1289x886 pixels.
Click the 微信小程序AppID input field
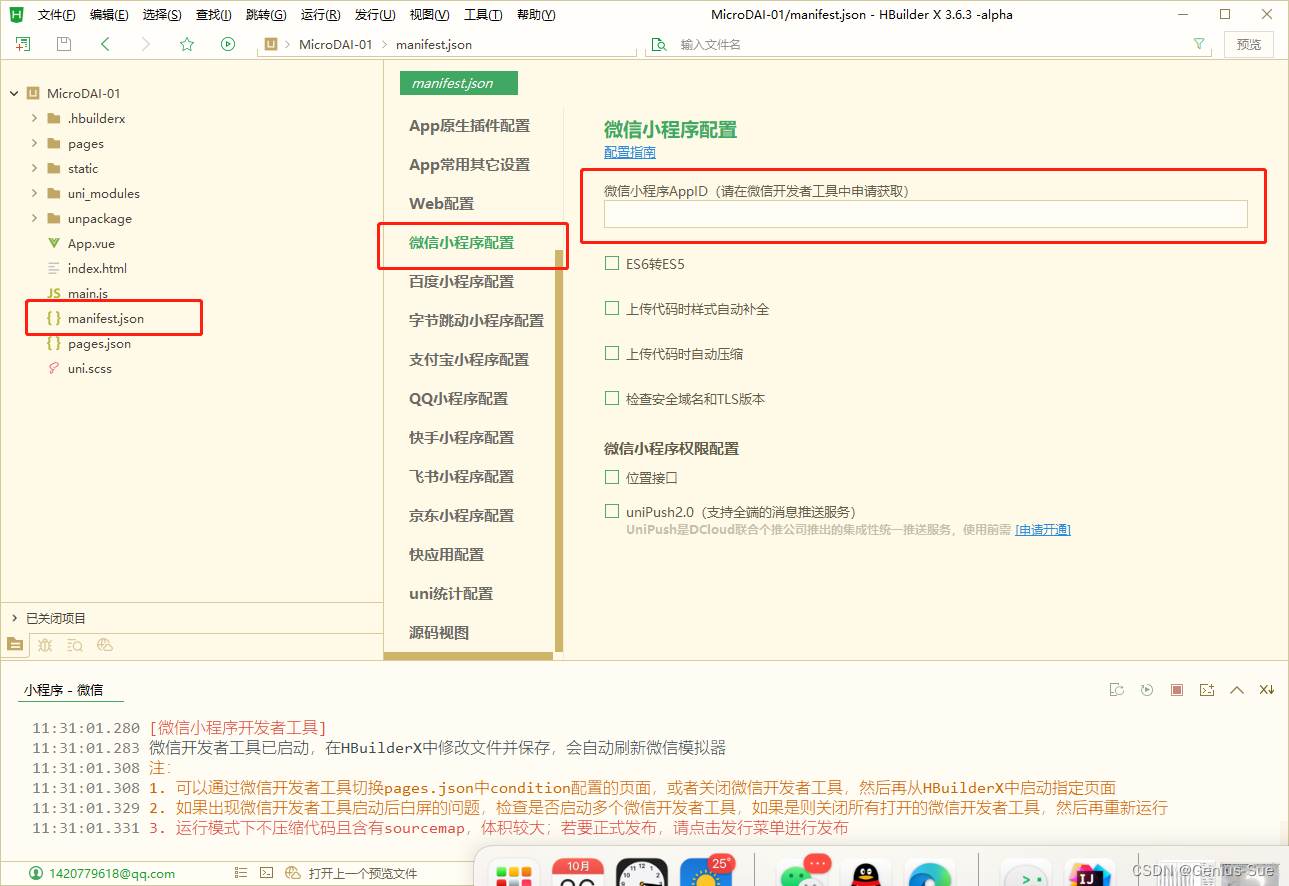click(x=926, y=214)
